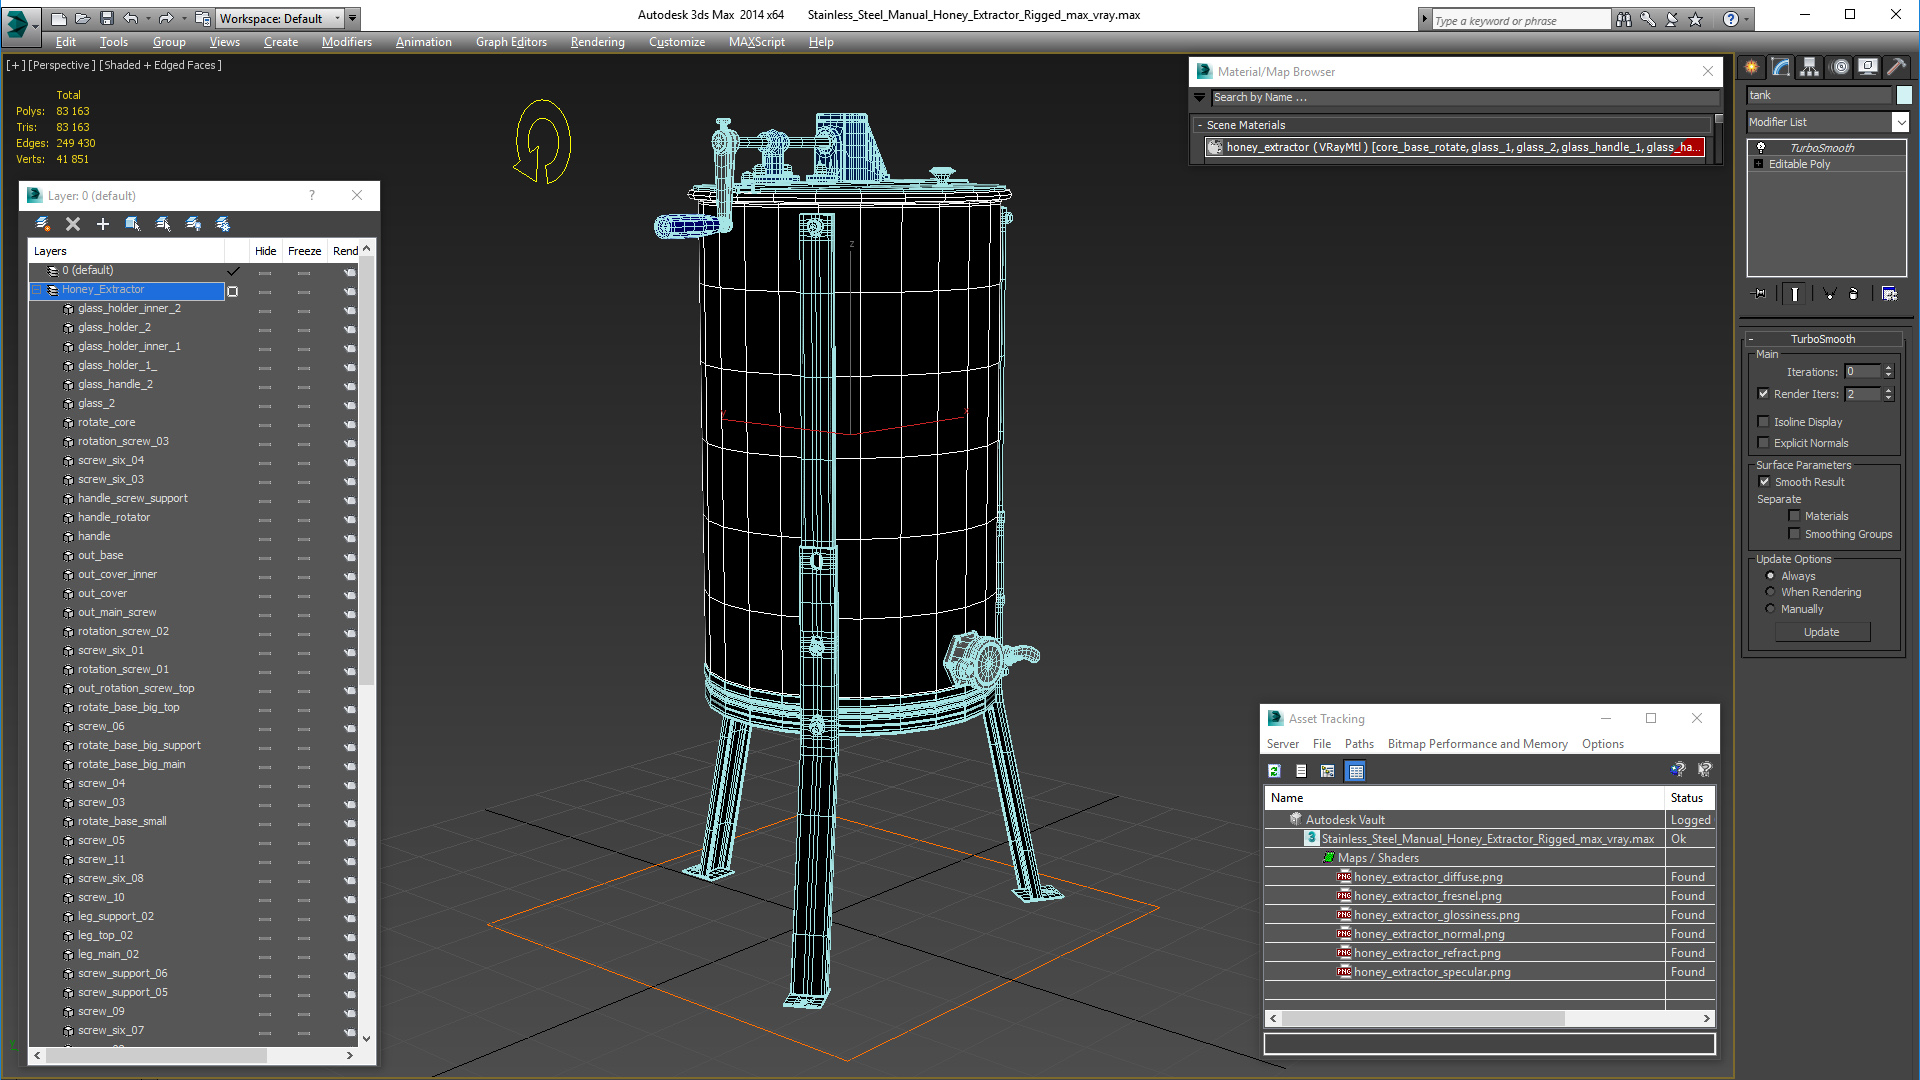Screen dimensions: 1920x1080
Task: Open the Utilities hammer panel tab
Action: click(1895, 67)
